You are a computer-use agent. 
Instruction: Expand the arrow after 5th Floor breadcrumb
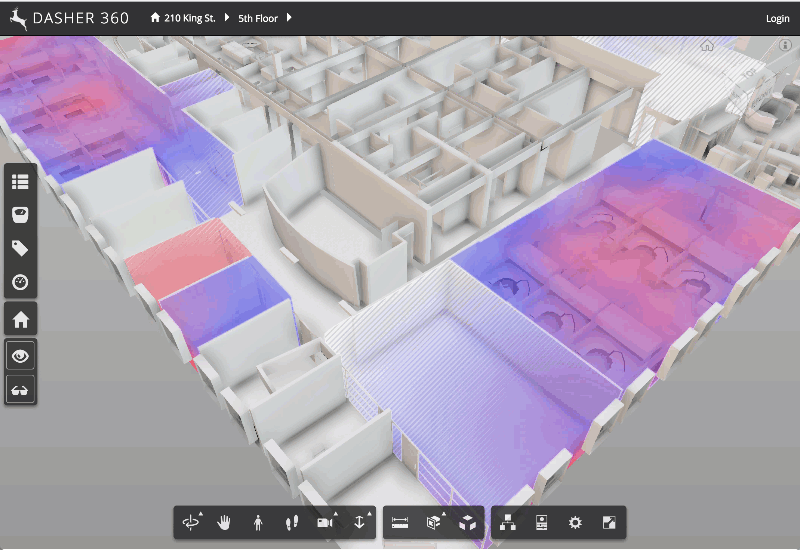[x=289, y=18]
